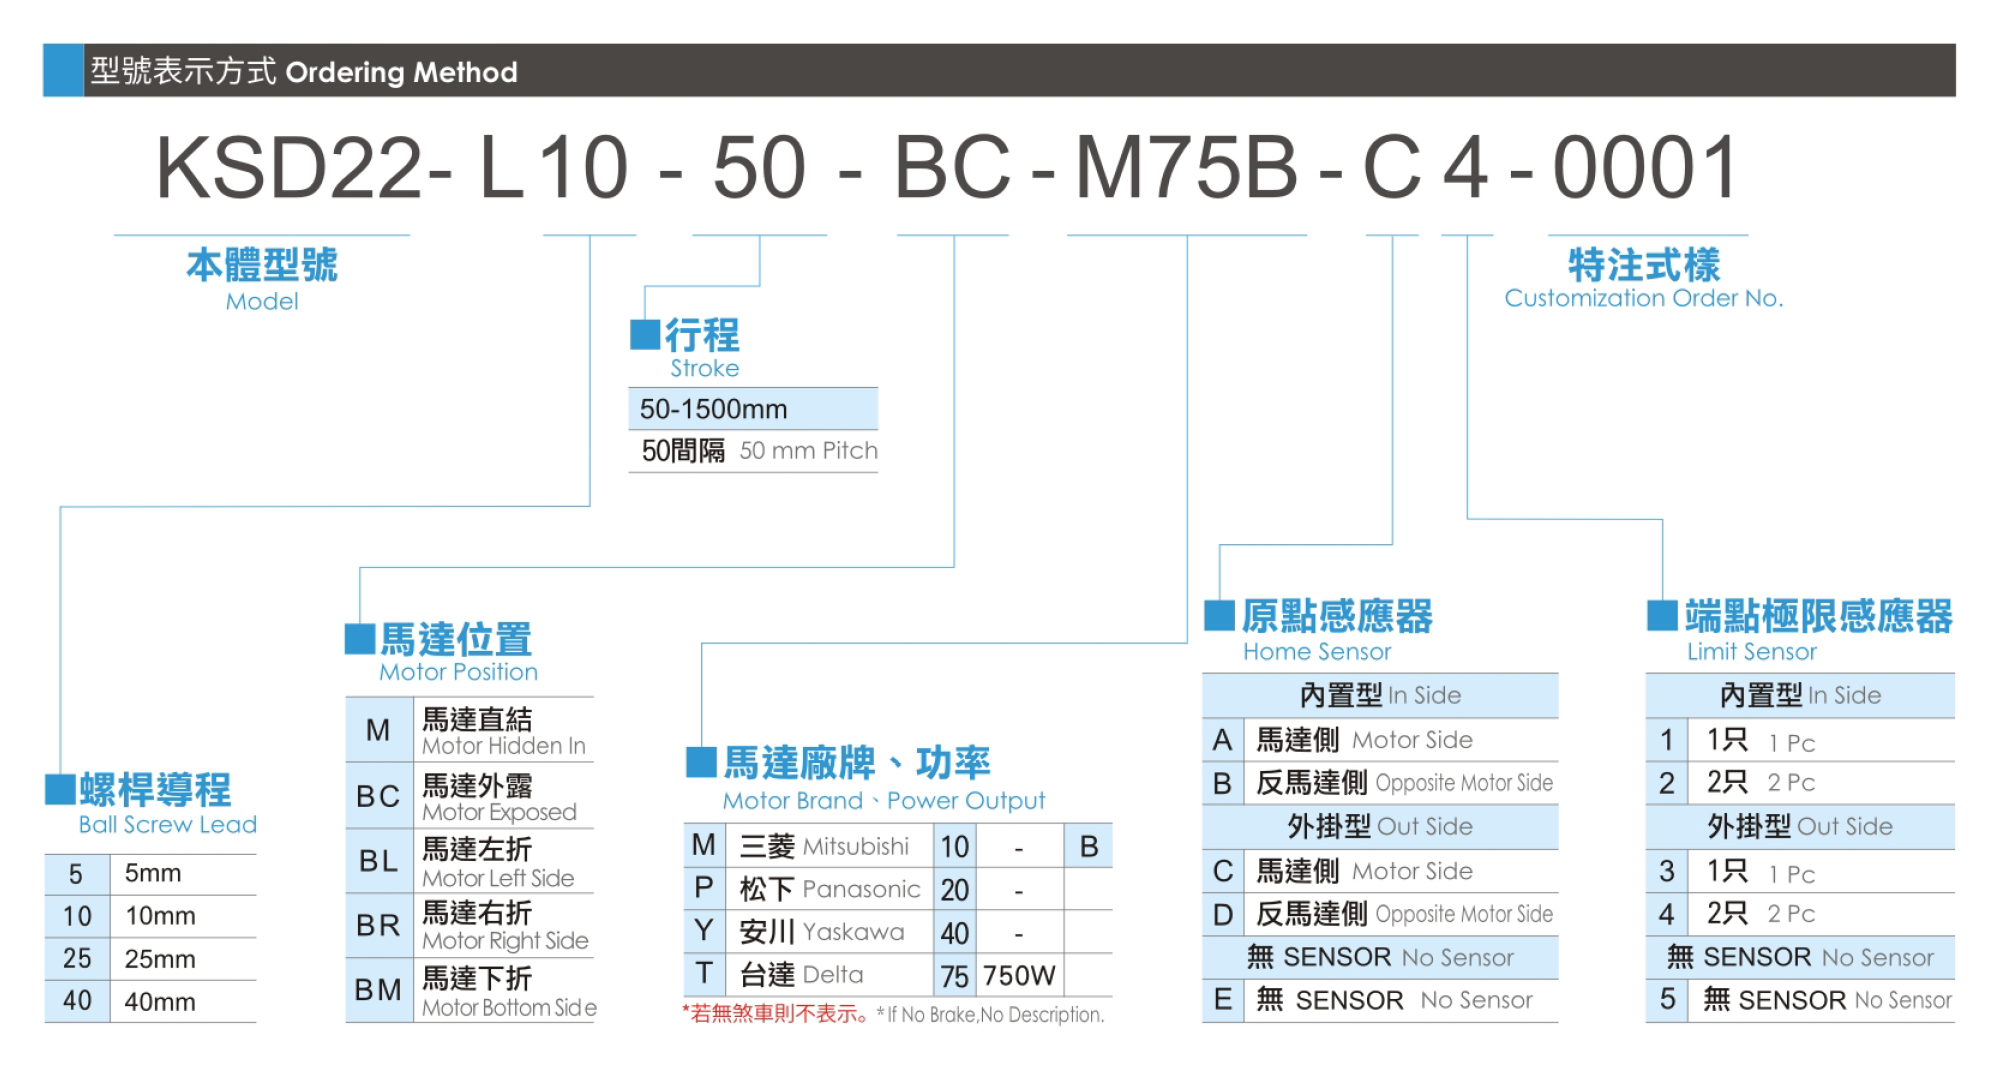Click the blue square beside 端點極限感應器 heading
This screenshot has height=1080, width=2000.
coord(1662,615)
